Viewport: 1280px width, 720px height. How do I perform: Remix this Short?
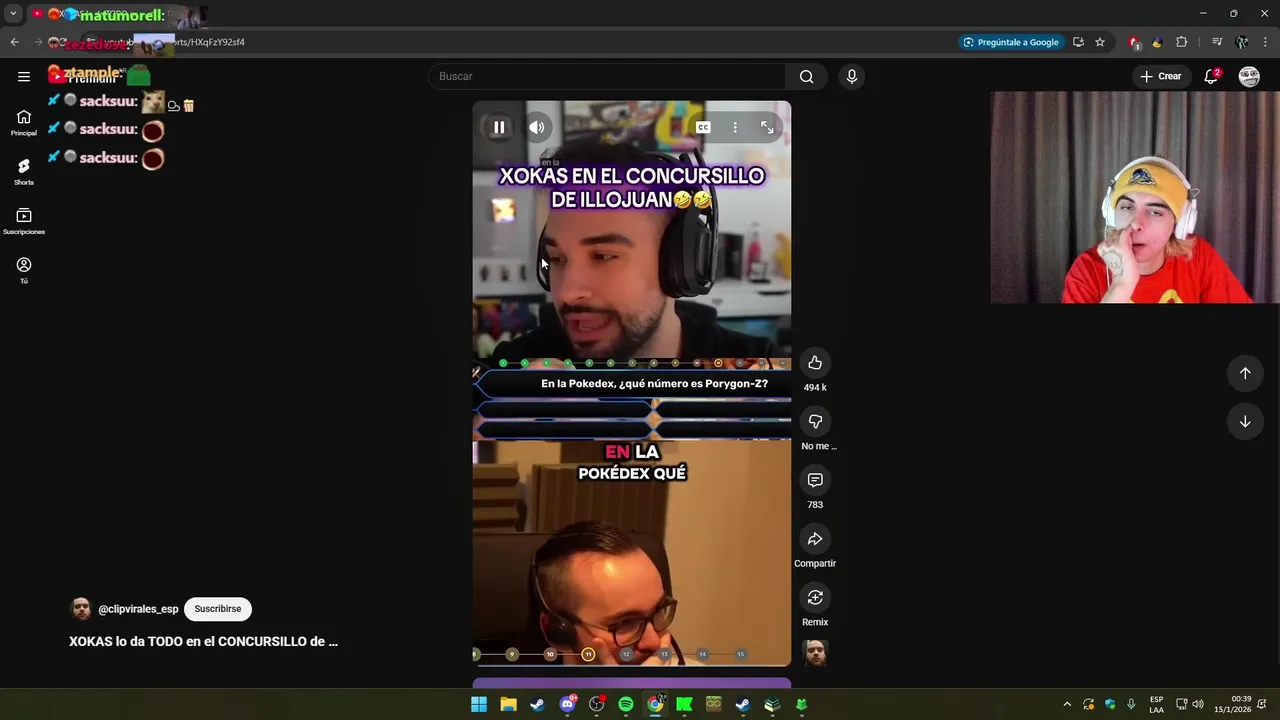point(815,597)
